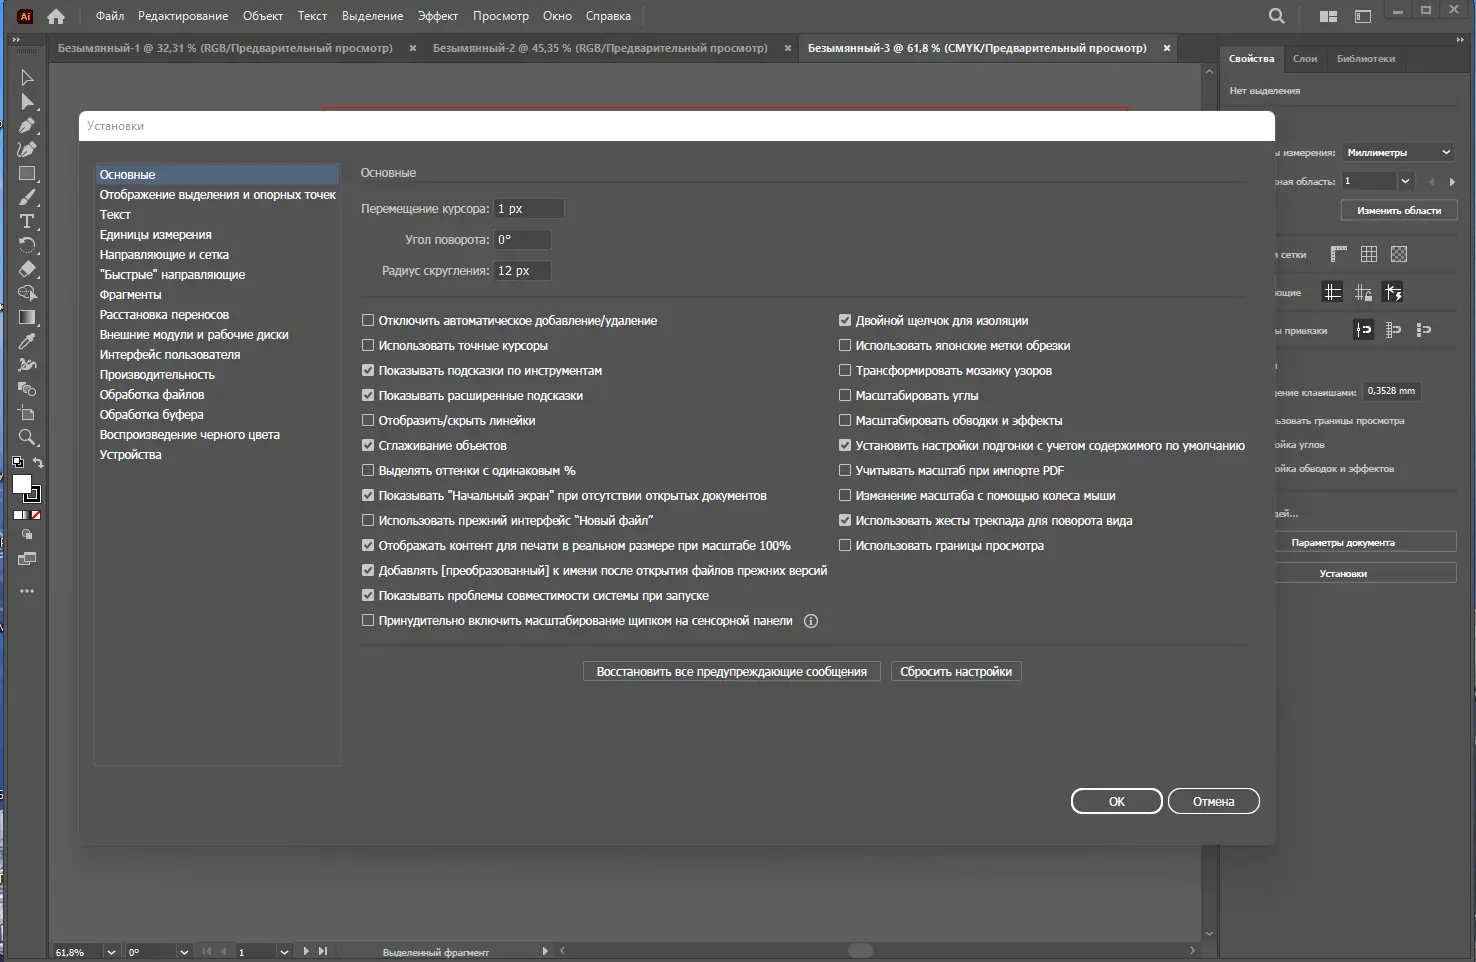The width and height of the screenshot is (1476, 962).
Task: Select the Eyedropper tool
Action: pyautogui.click(x=27, y=341)
